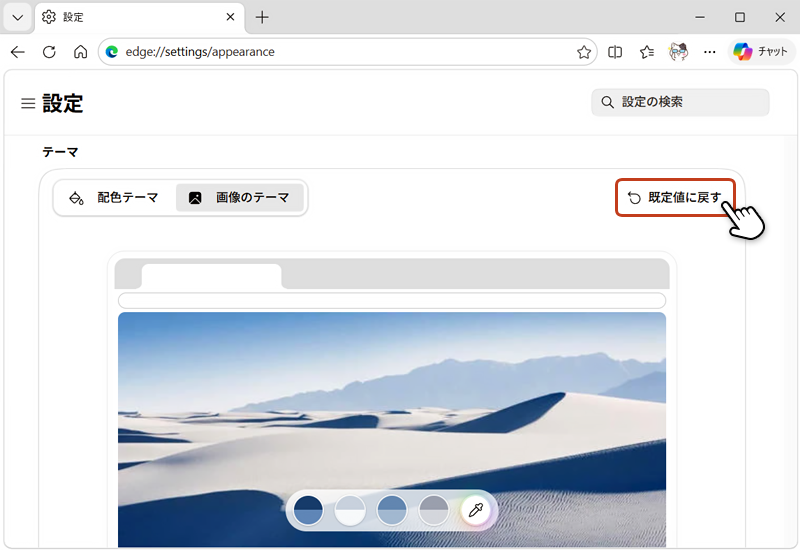The image size is (800, 550).
Task: Open settings hamburger menu icon
Action: pos(28,104)
